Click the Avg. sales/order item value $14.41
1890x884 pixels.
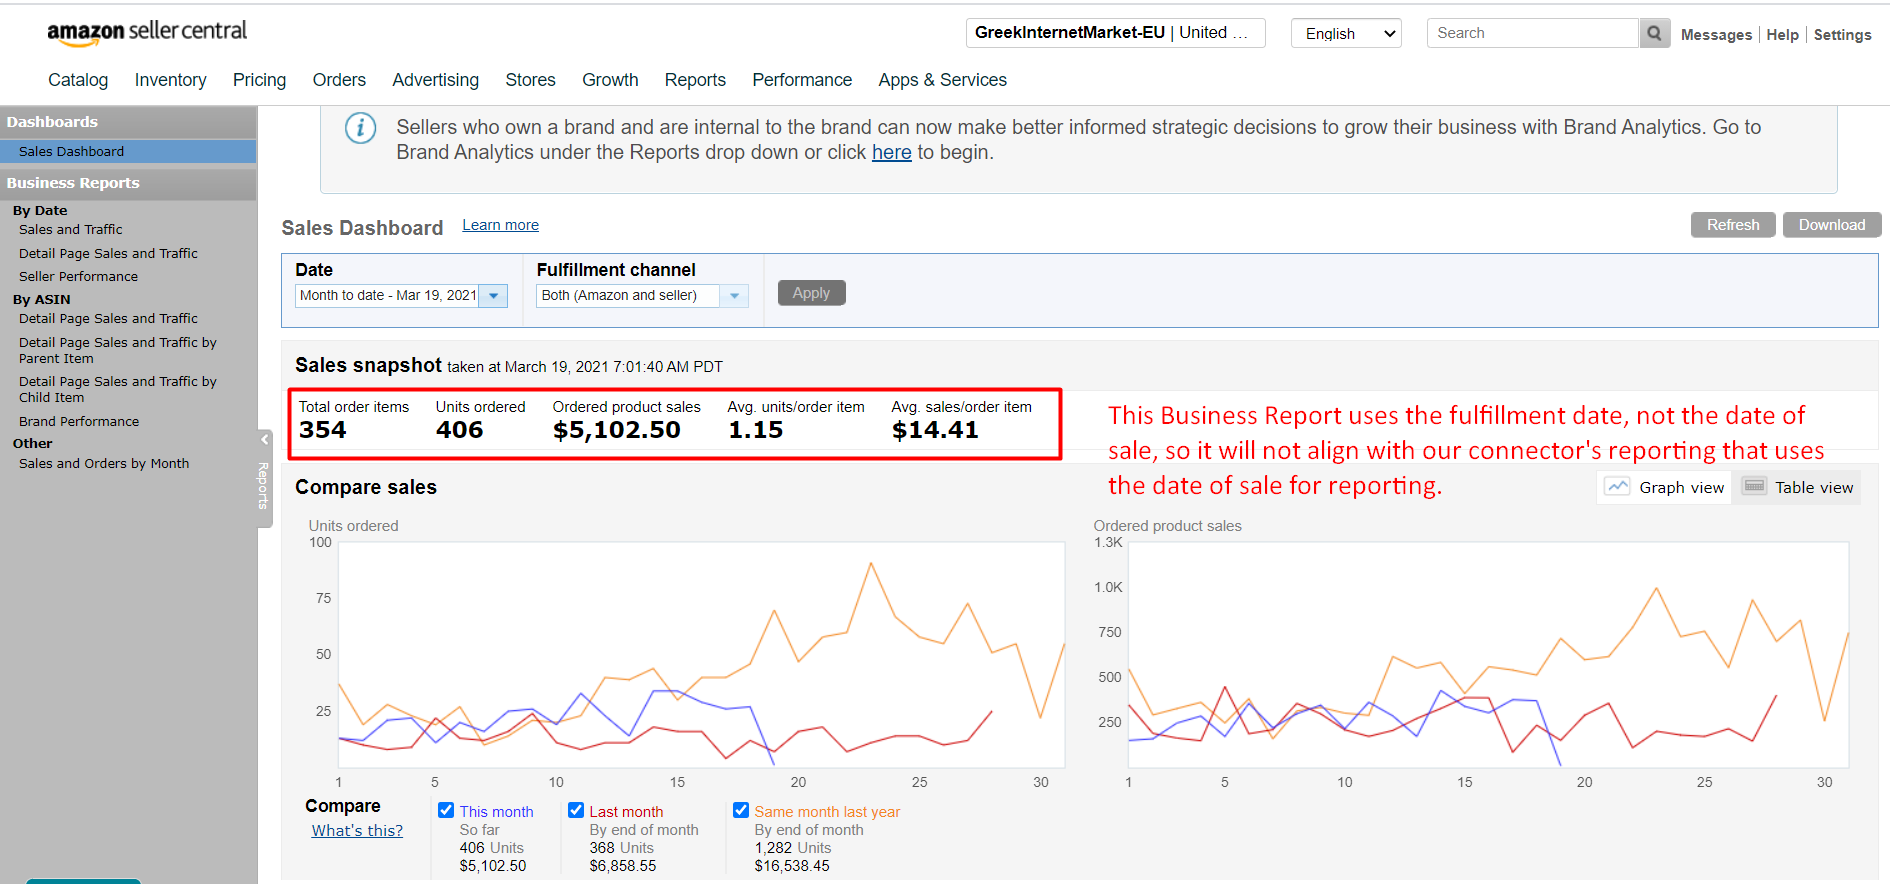(935, 430)
